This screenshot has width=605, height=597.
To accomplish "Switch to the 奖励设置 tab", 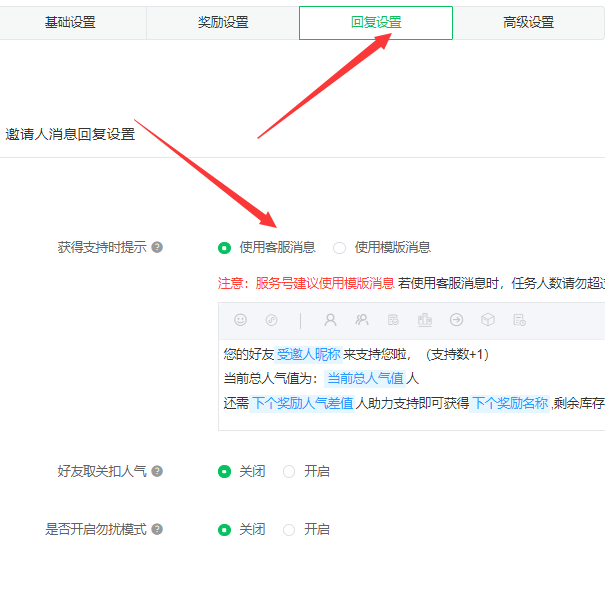I will coord(223,22).
